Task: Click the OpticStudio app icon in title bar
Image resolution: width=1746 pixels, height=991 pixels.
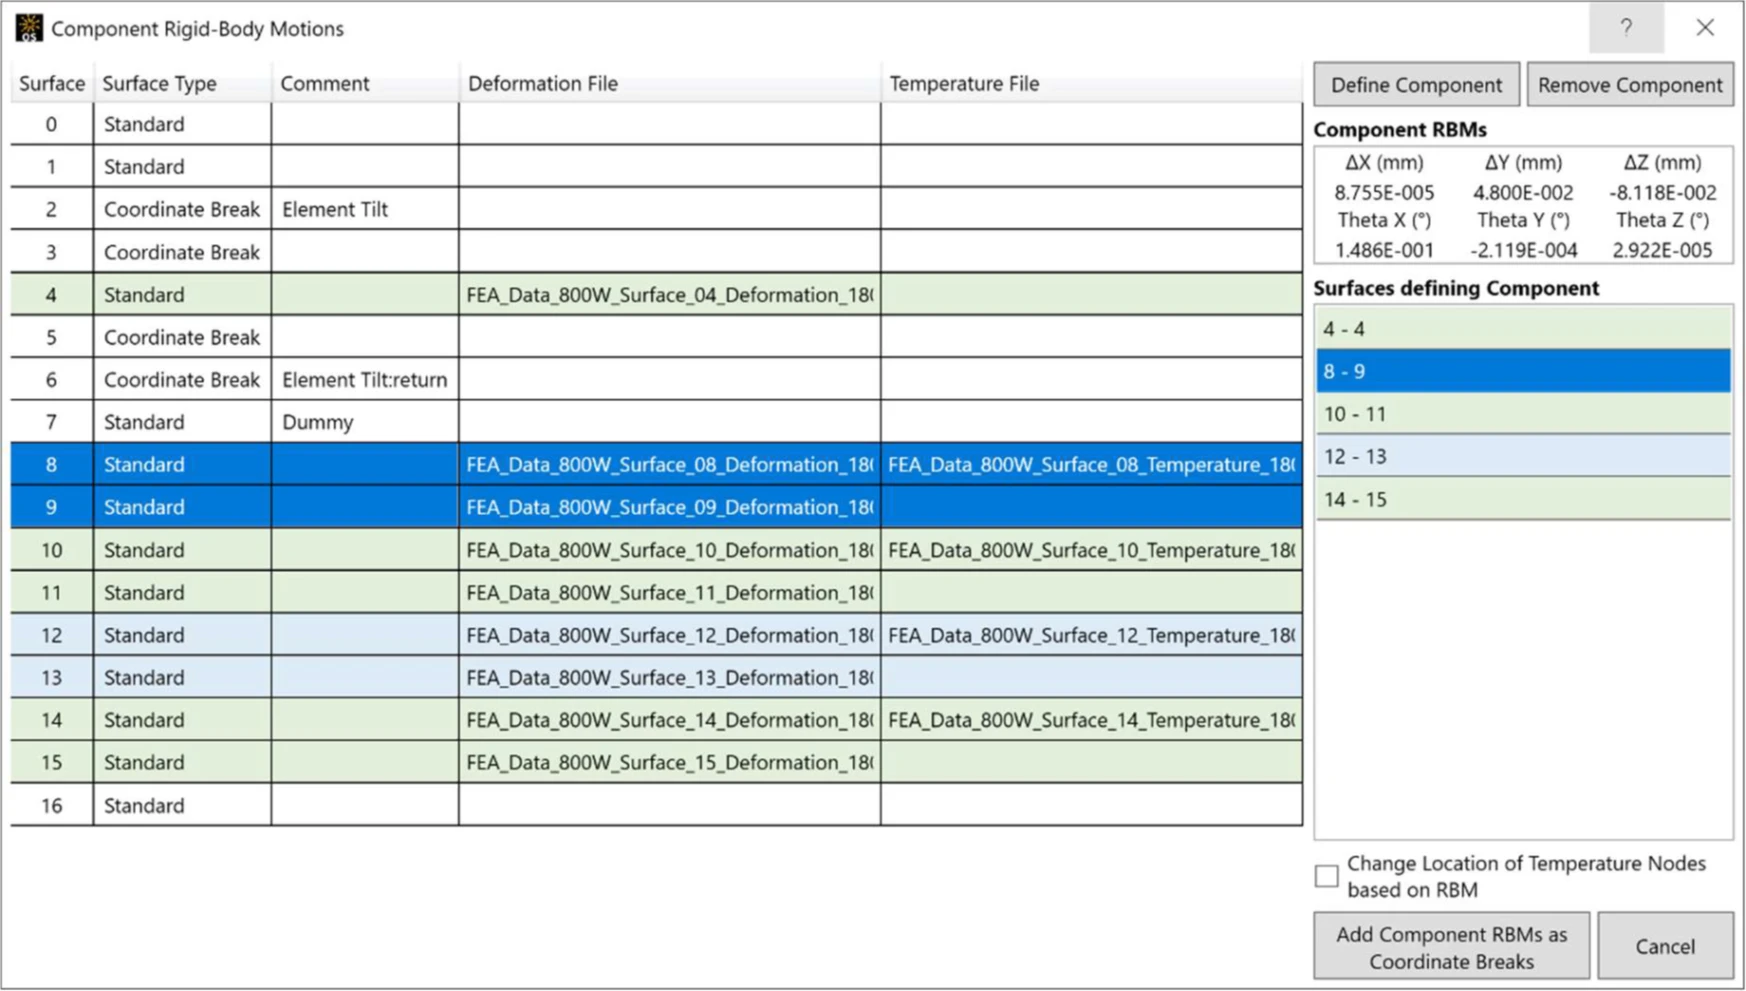Action: point(29,28)
